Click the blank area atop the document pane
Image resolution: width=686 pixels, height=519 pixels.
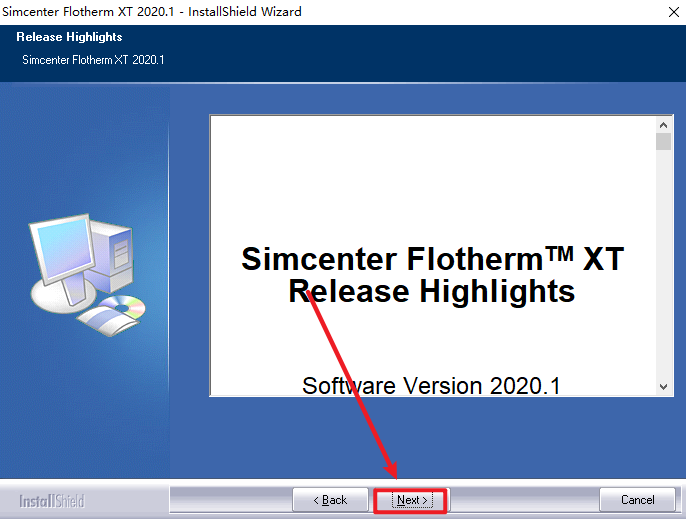pos(430,160)
